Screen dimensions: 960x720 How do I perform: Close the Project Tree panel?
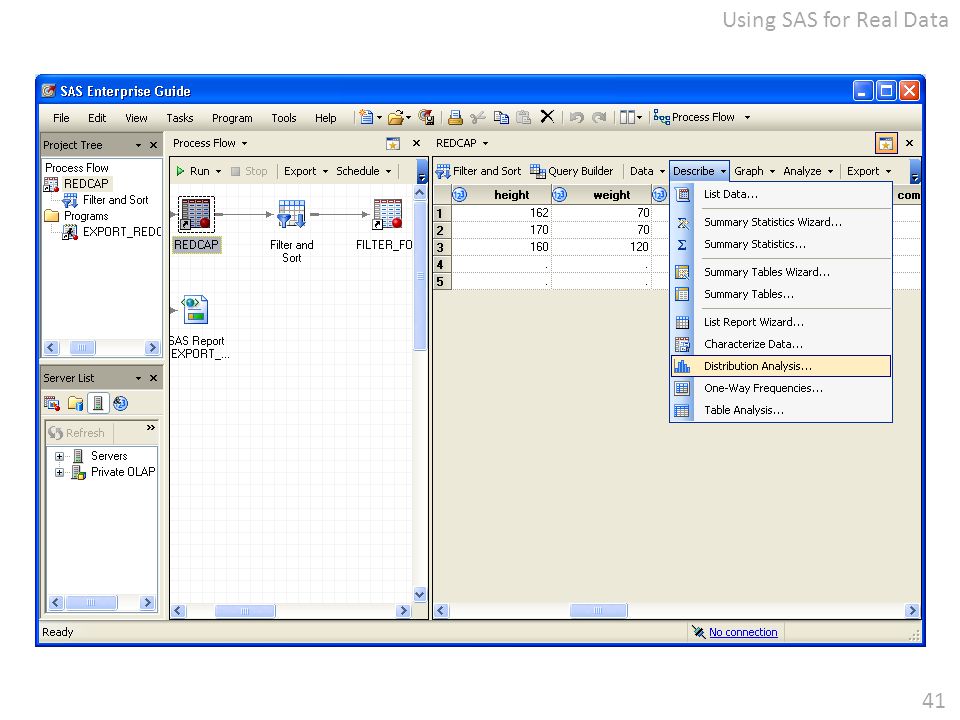pyautogui.click(x=154, y=145)
